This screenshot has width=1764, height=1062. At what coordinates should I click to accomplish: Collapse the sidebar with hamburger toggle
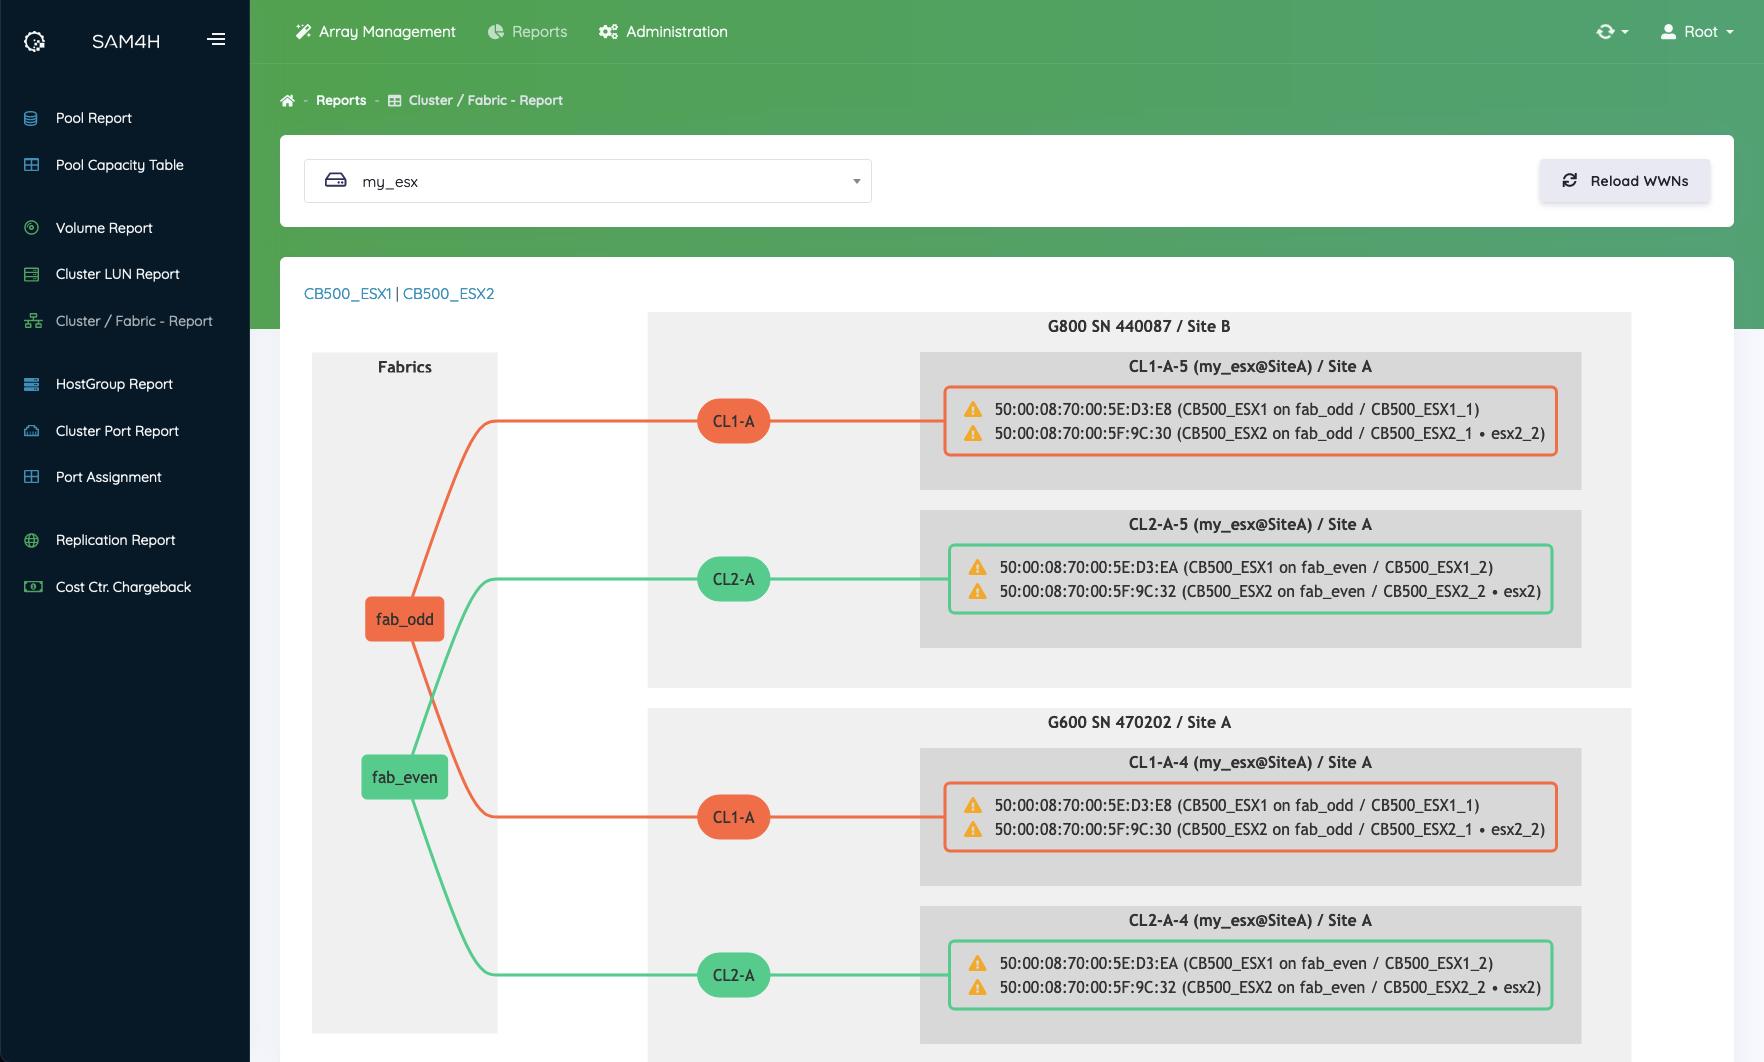216,40
